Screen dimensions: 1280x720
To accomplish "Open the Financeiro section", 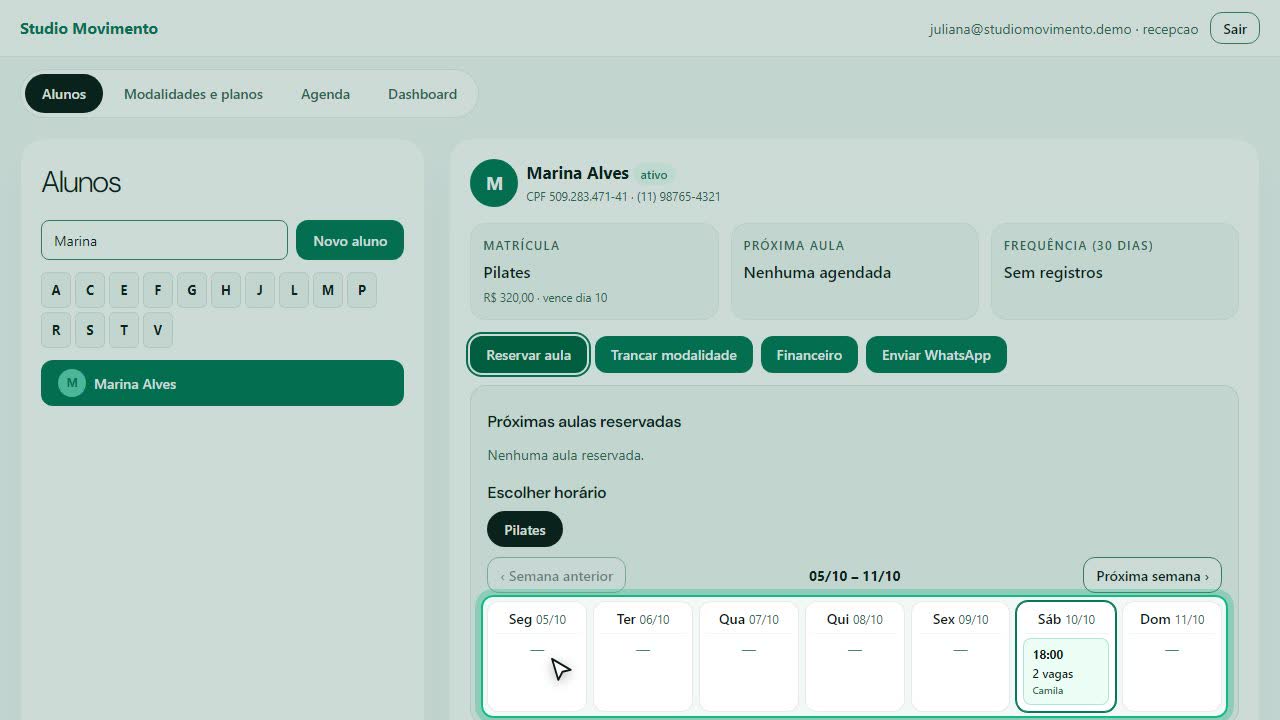I will tap(809, 355).
